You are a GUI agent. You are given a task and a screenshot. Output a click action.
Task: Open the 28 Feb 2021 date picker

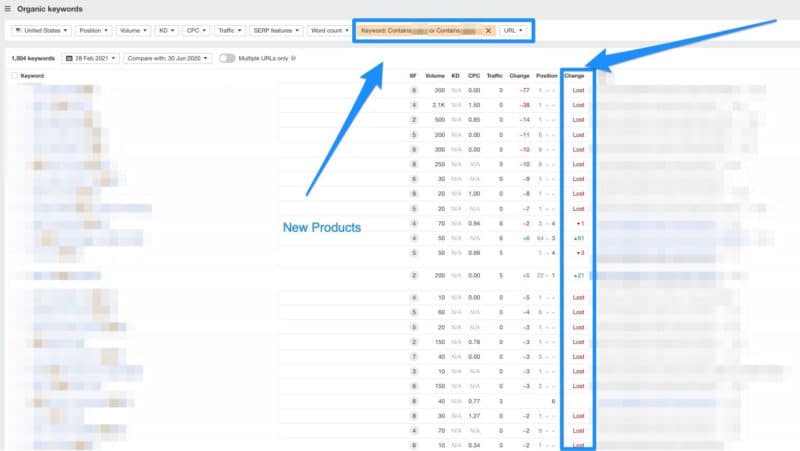coord(91,58)
